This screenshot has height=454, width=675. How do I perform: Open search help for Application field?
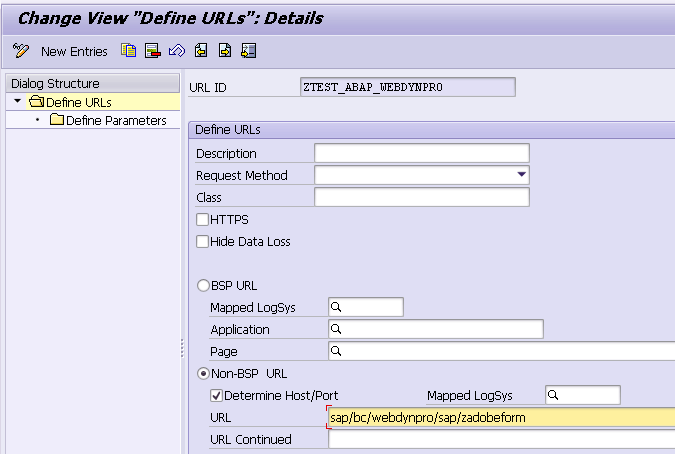336,329
